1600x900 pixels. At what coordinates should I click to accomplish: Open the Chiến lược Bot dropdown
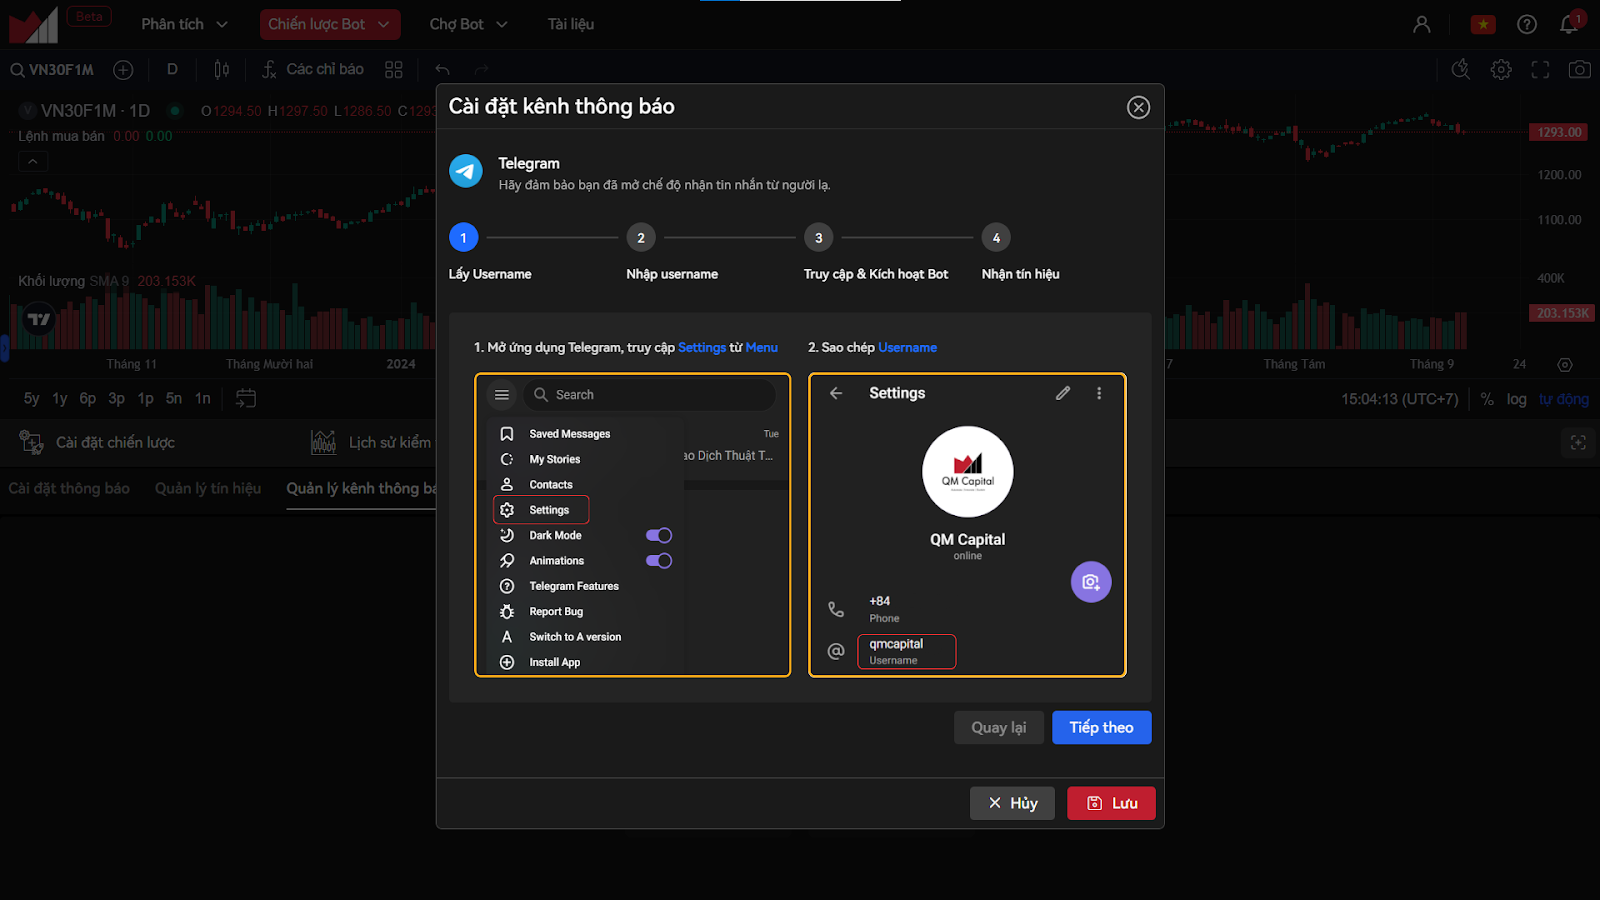point(330,24)
